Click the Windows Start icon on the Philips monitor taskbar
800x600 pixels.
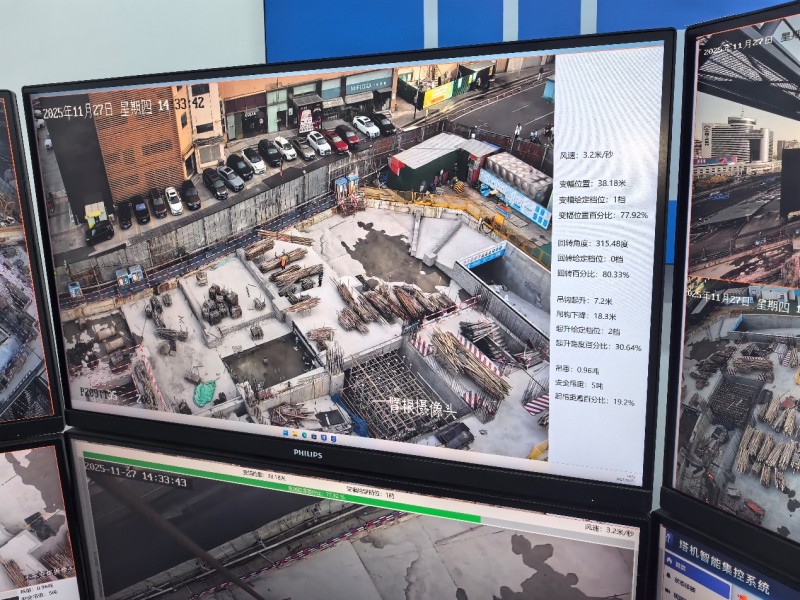click(286, 435)
